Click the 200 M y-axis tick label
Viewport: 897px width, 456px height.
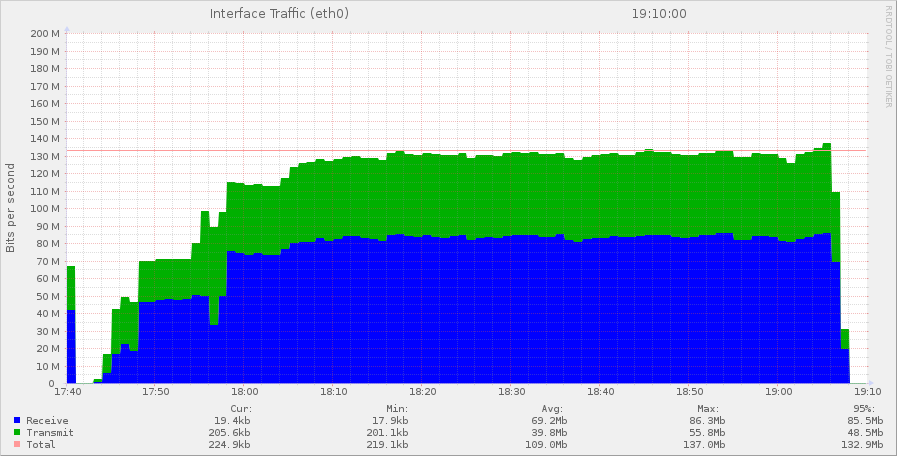pos(46,34)
